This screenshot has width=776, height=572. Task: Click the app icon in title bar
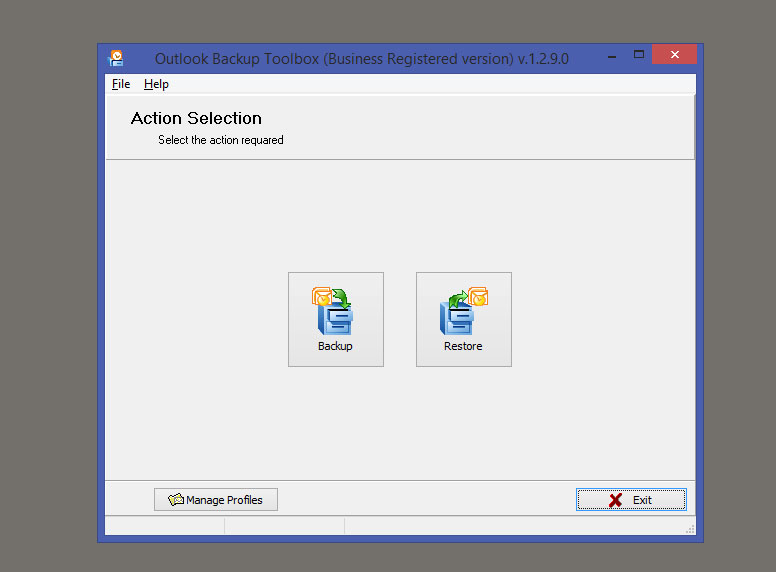(116, 58)
